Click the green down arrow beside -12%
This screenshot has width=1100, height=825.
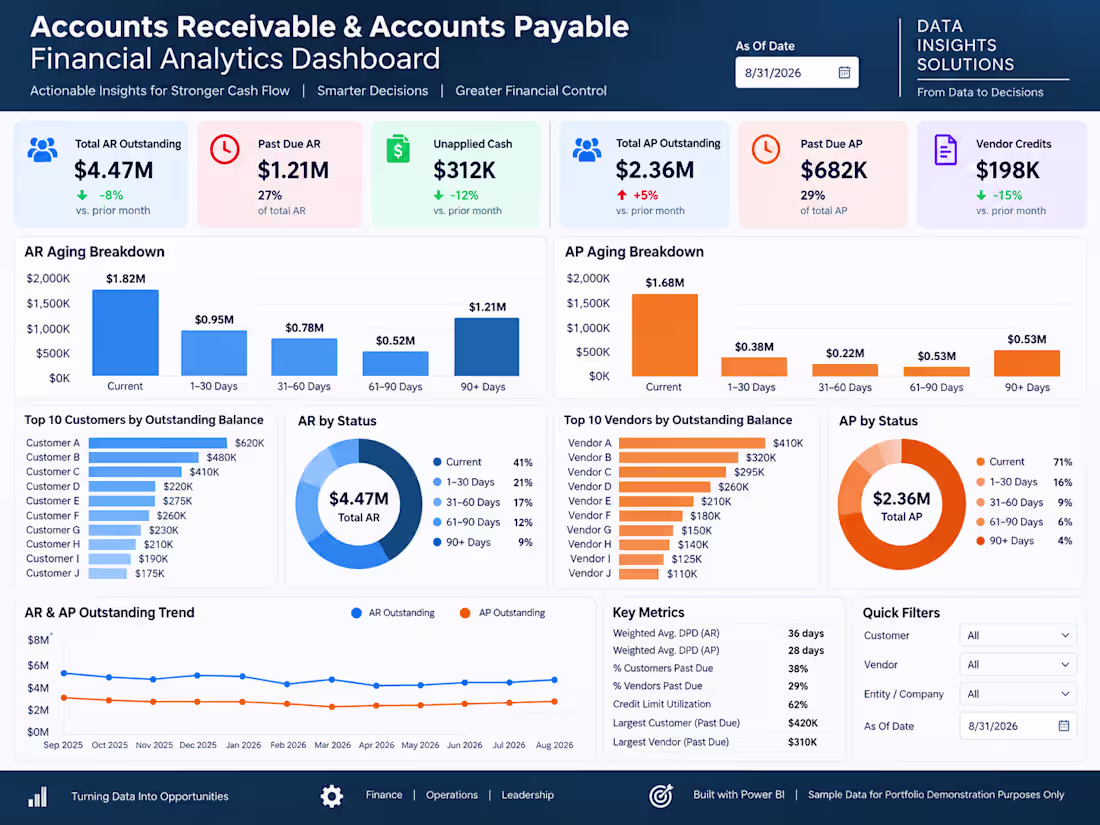[438, 195]
